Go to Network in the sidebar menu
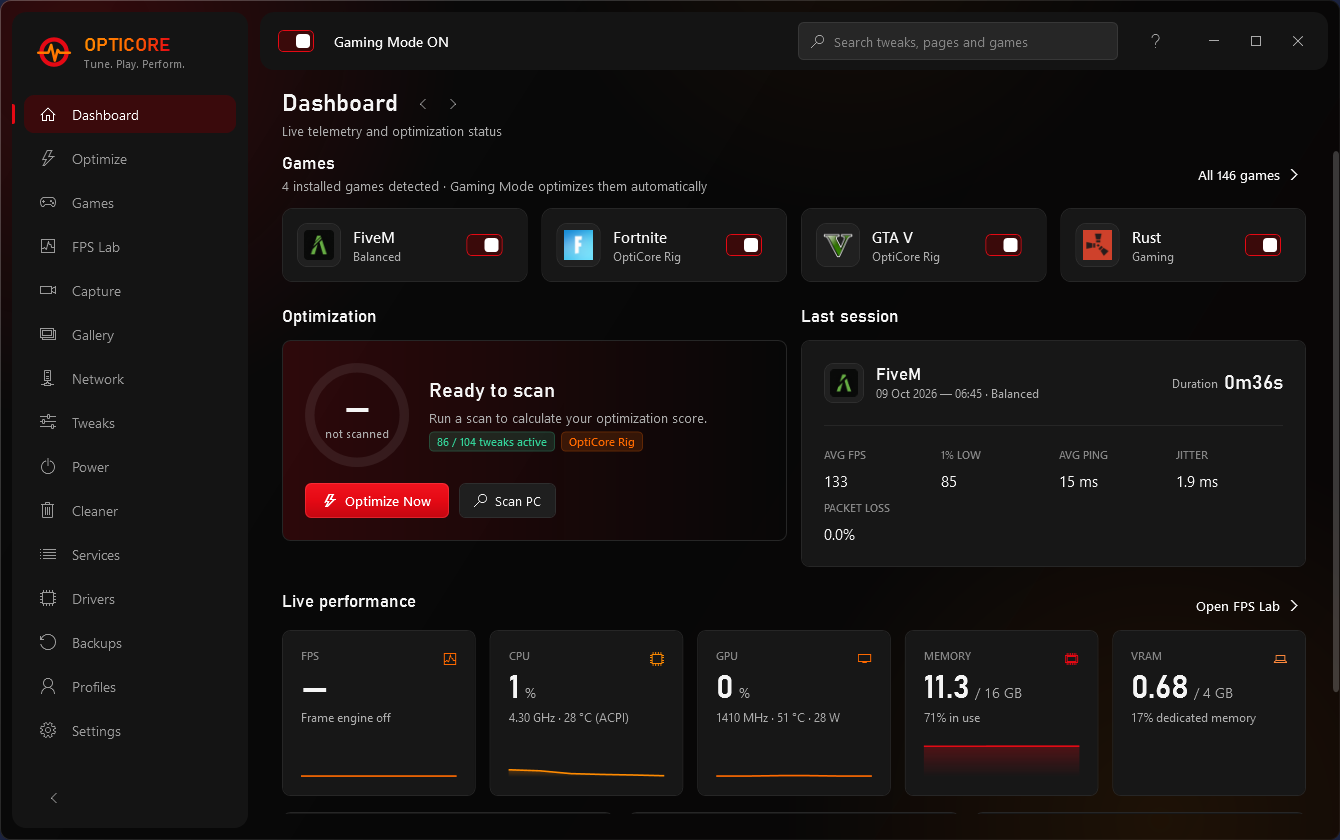Image resolution: width=1340 pixels, height=840 pixels. pos(130,379)
